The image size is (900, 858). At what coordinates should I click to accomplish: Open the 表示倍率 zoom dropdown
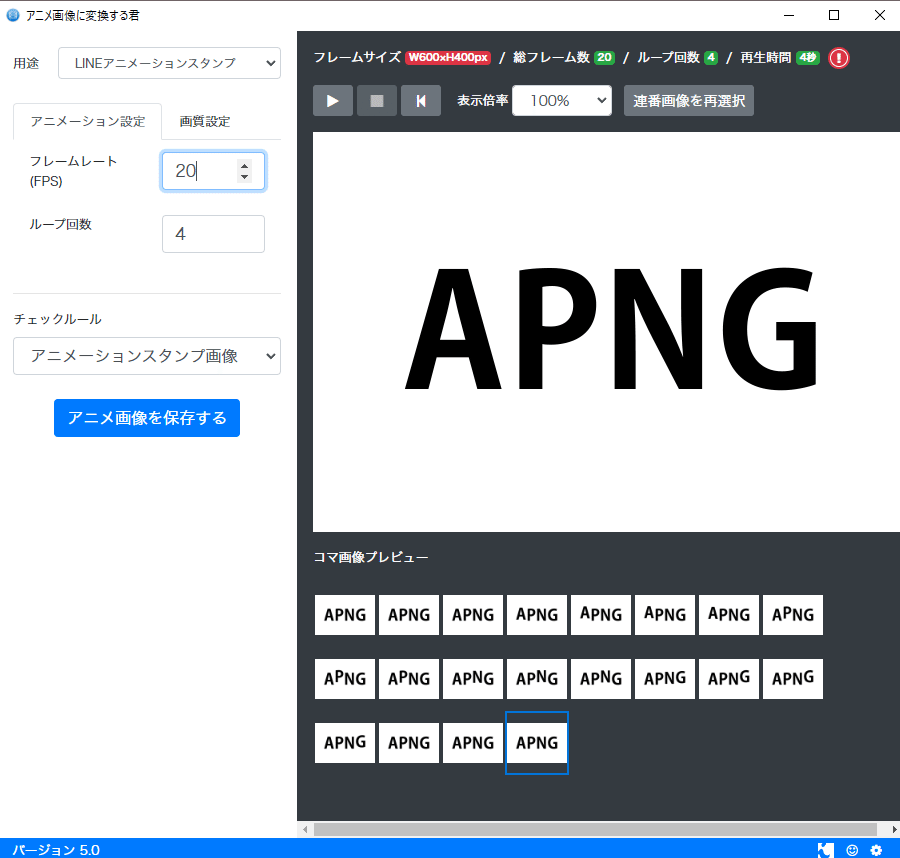562,100
